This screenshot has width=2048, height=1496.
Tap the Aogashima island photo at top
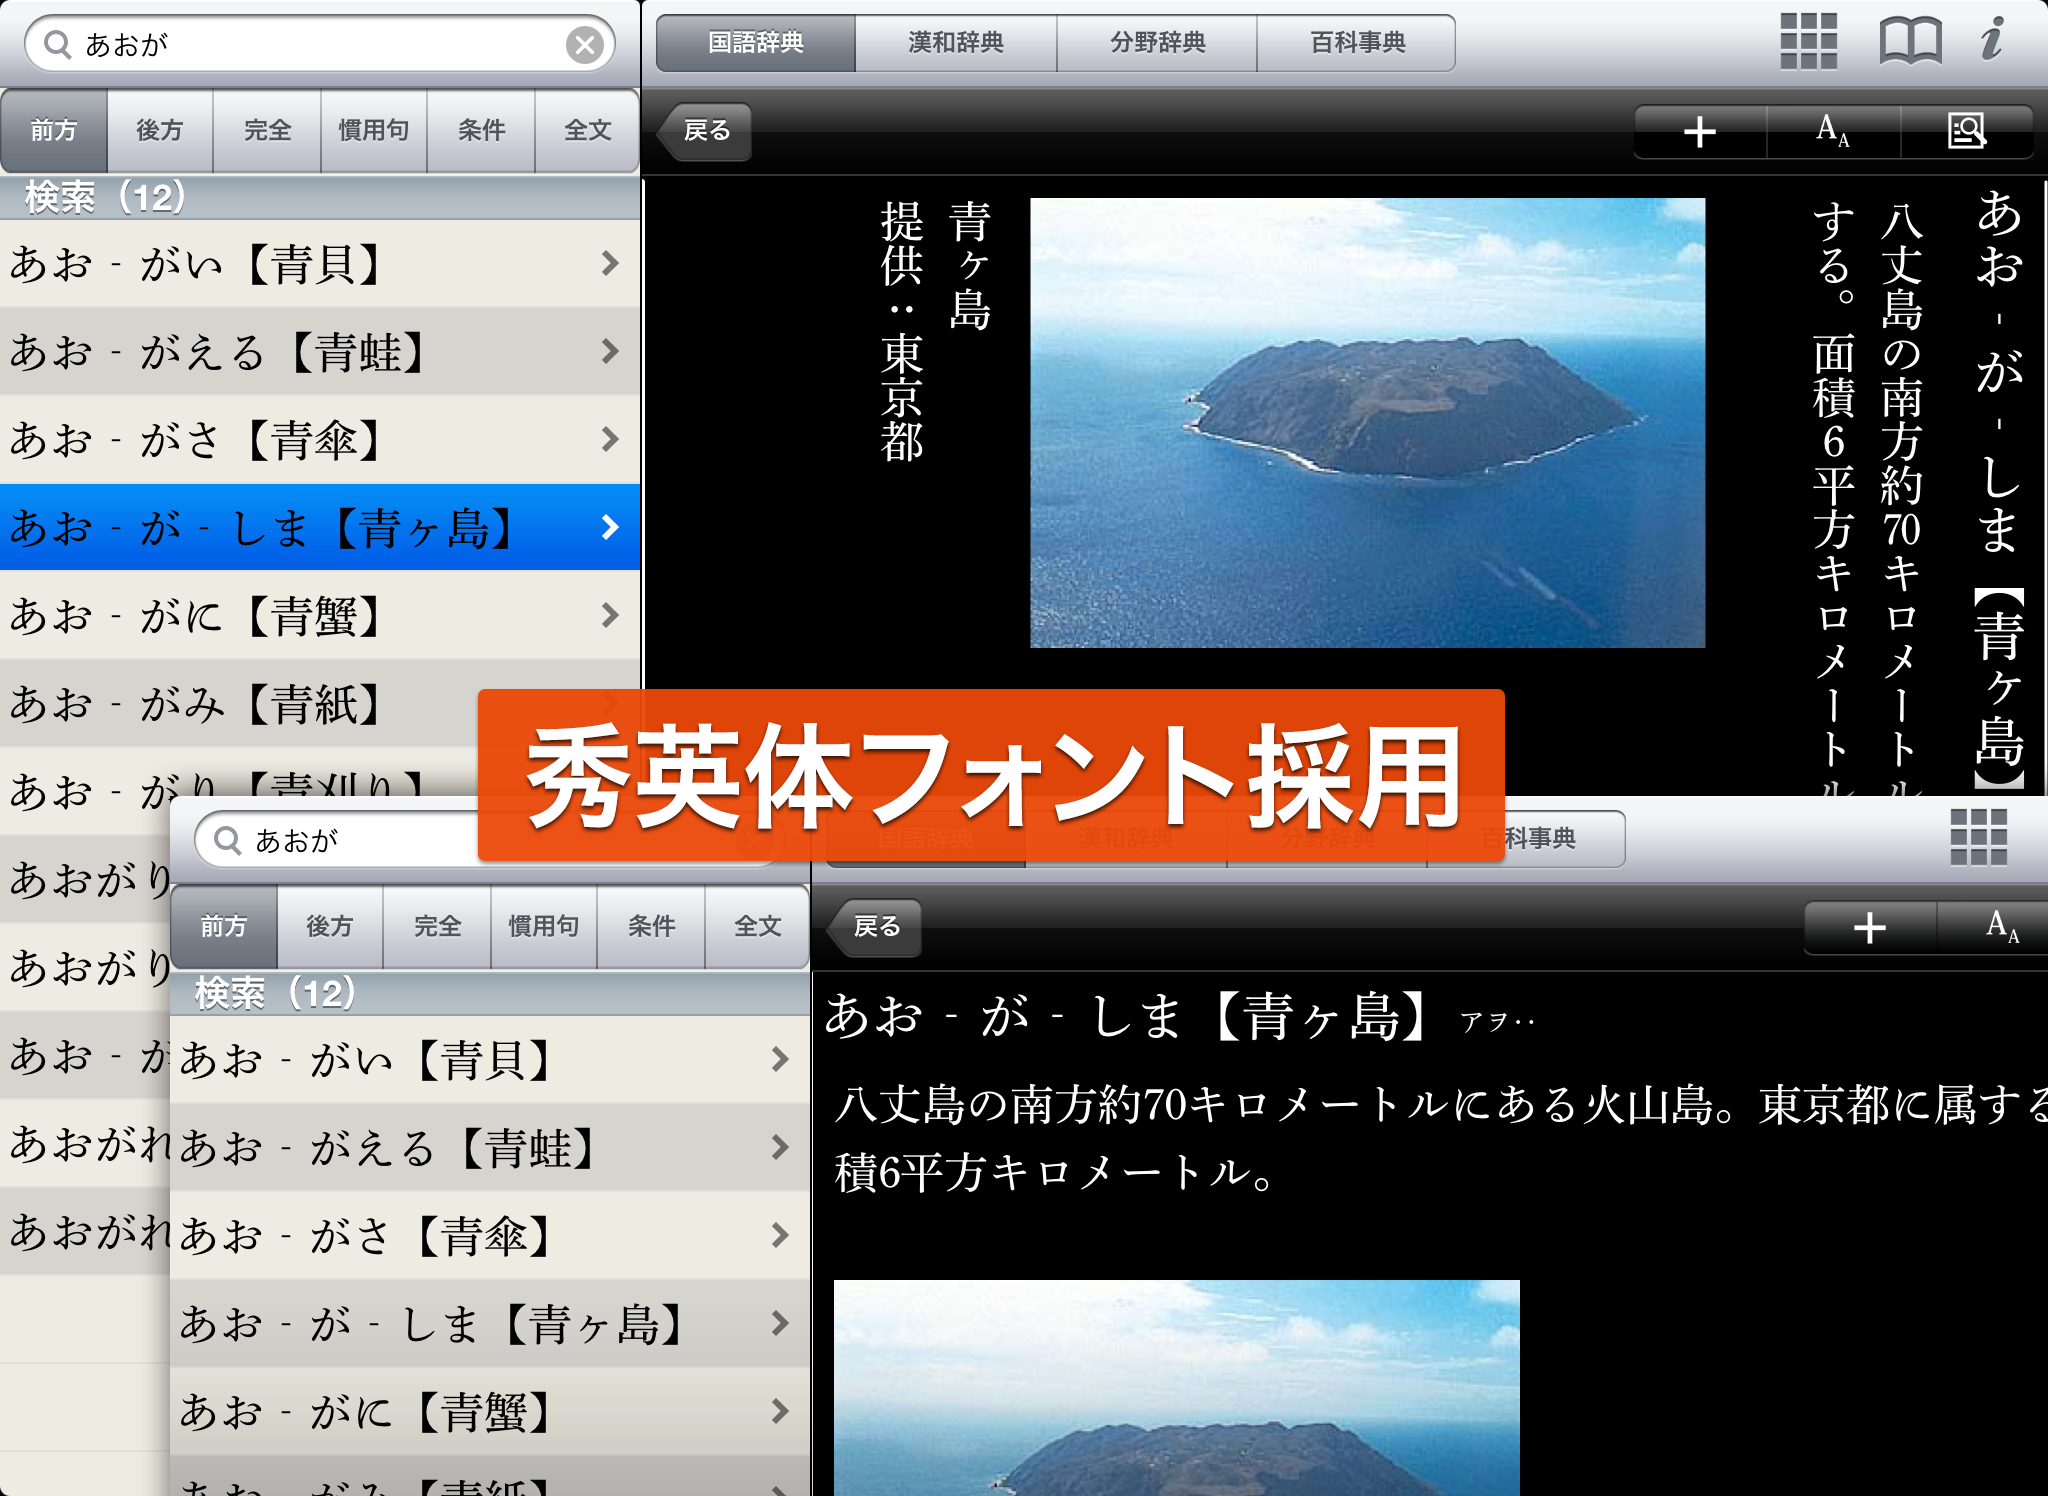pos(1367,422)
